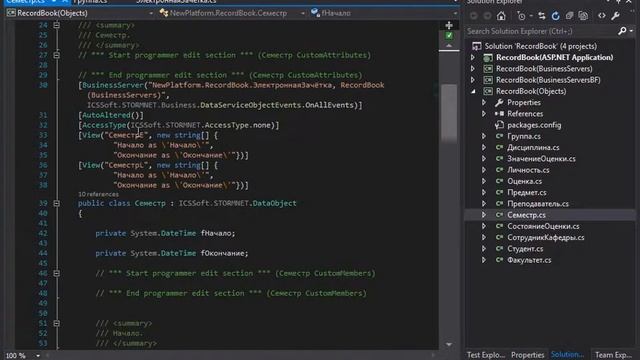The image size is (640, 360).
Task: Open the Properties bottom tab
Action: [527, 355]
